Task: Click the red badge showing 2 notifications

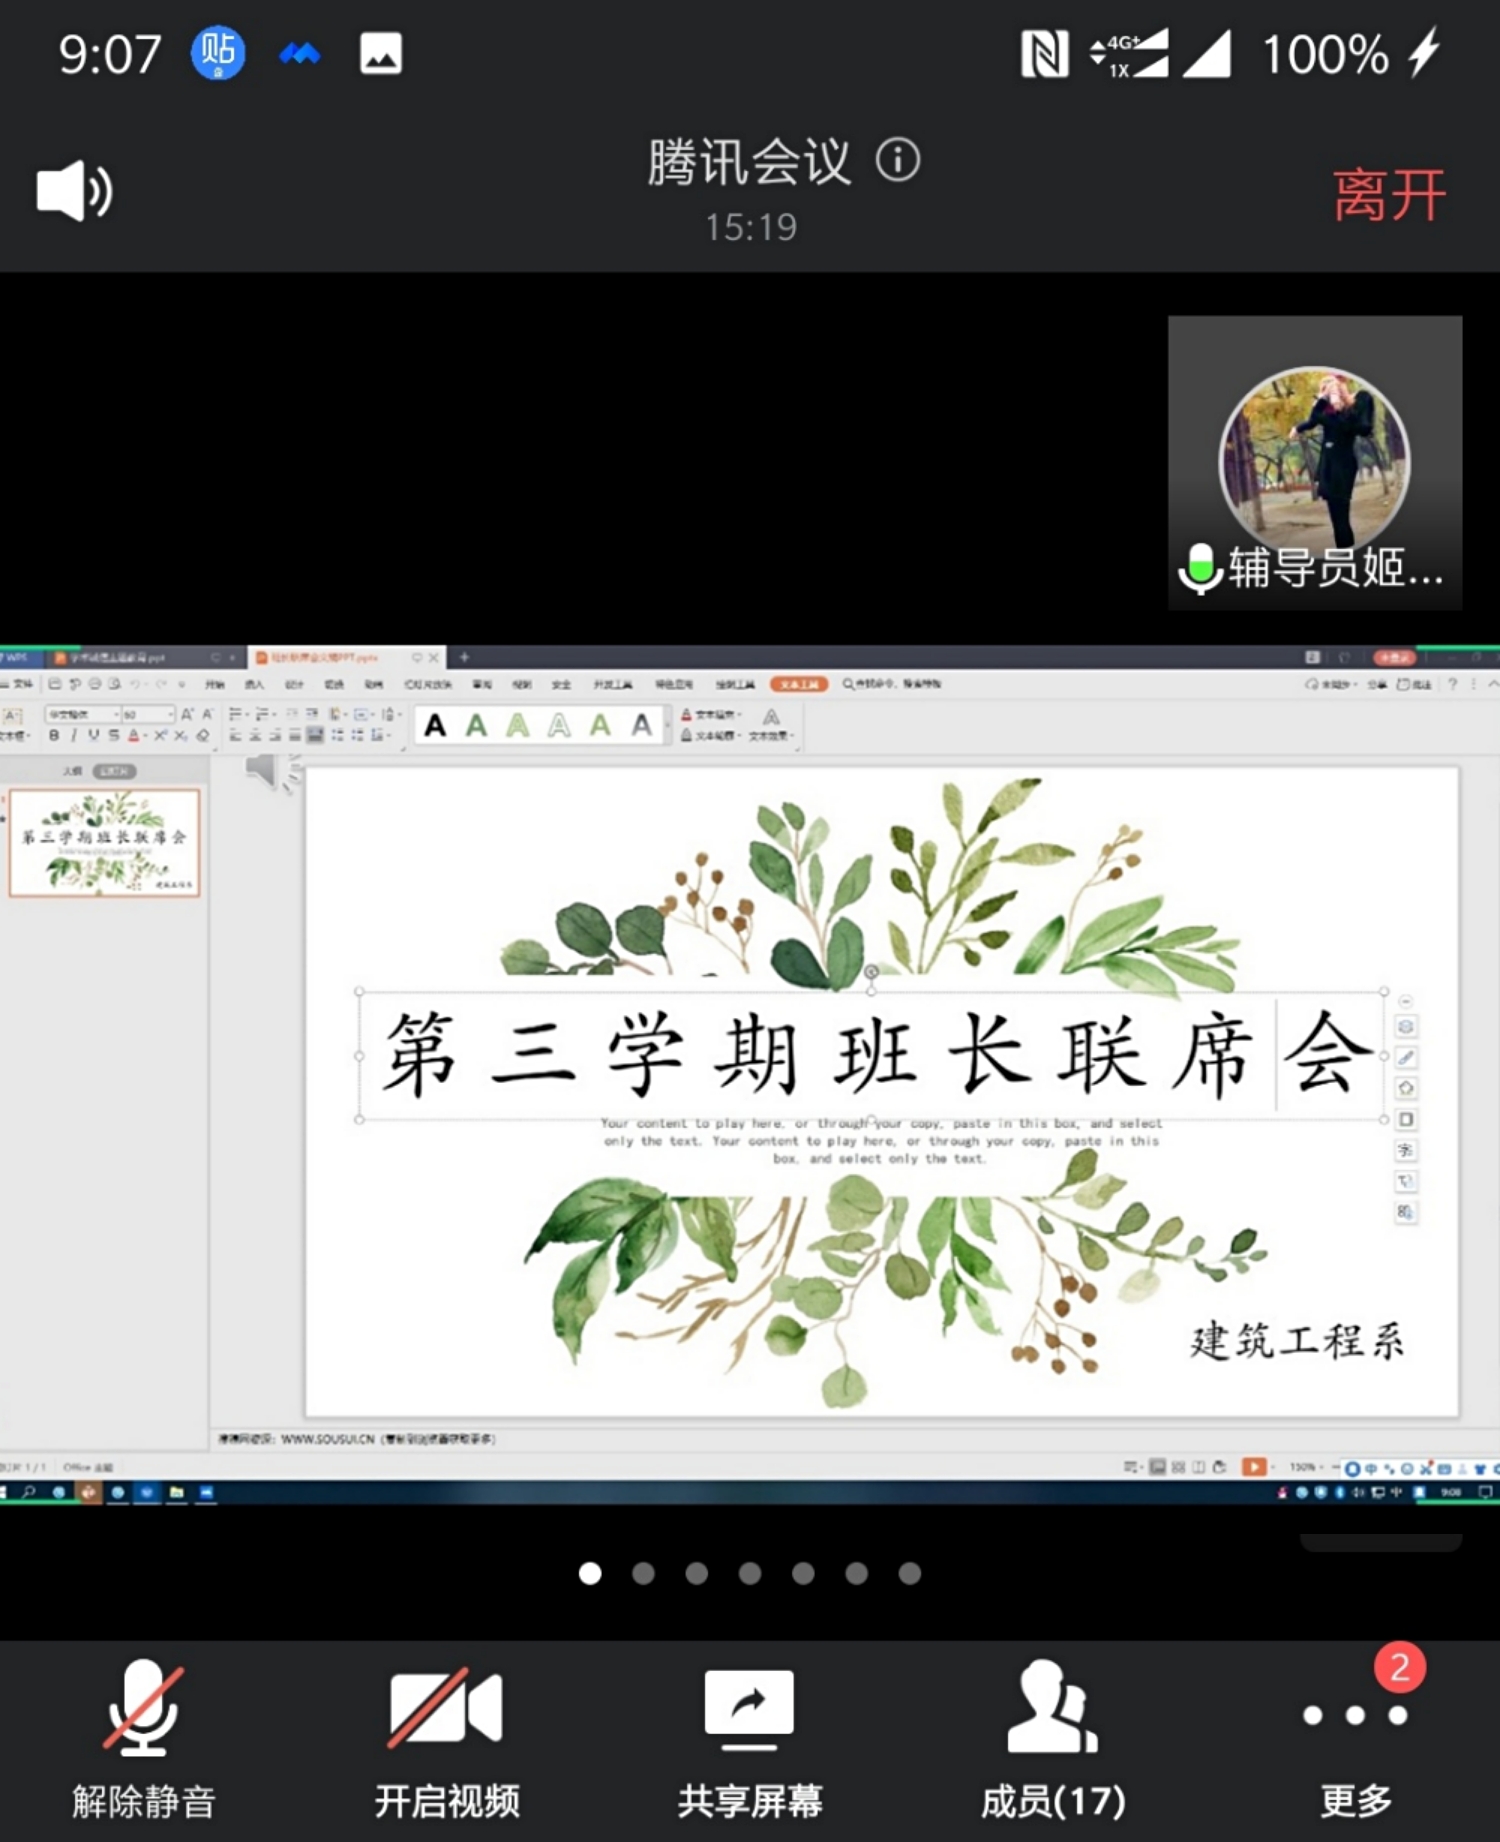Action: coord(1399,1667)
